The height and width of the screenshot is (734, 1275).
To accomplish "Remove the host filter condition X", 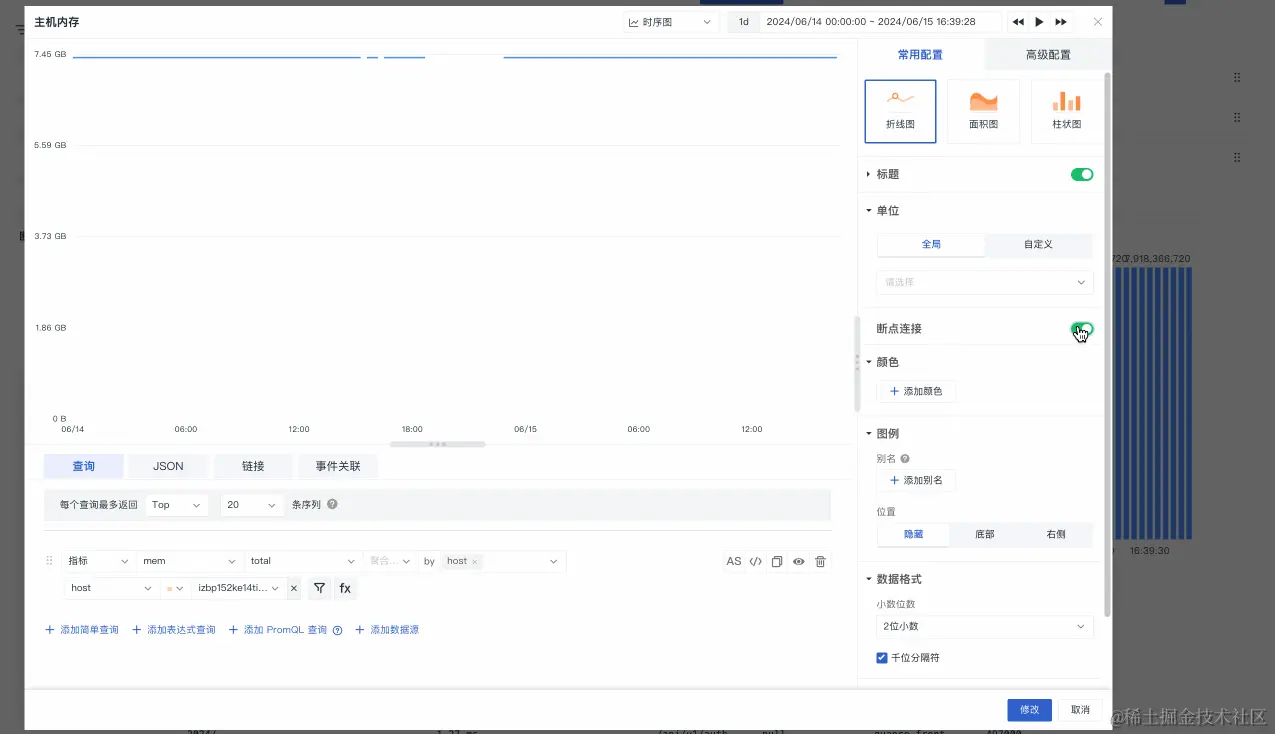I will click(294, 589).
